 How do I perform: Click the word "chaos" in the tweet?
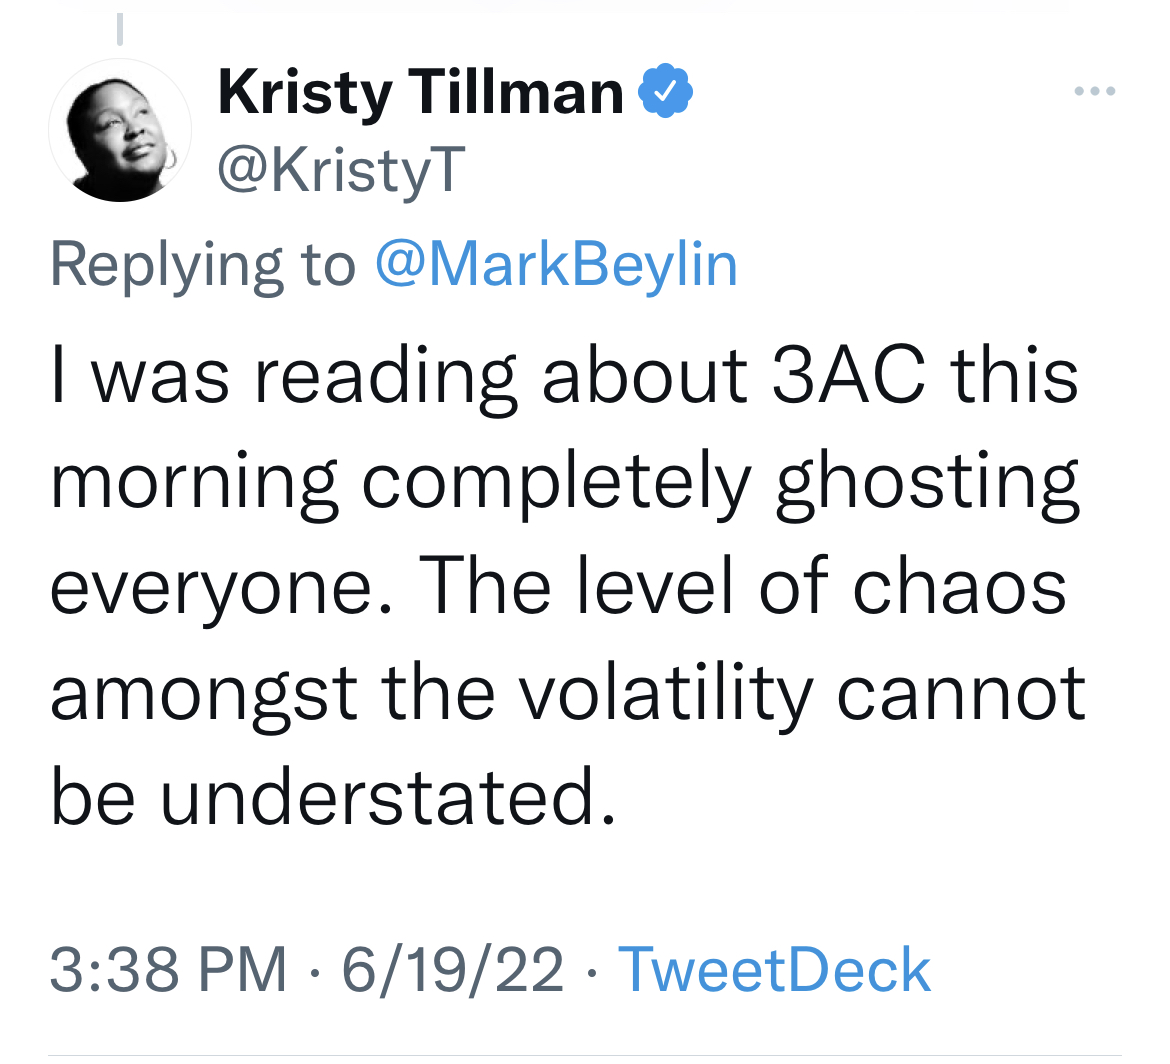pyautogui.click(x=960, y=588)
